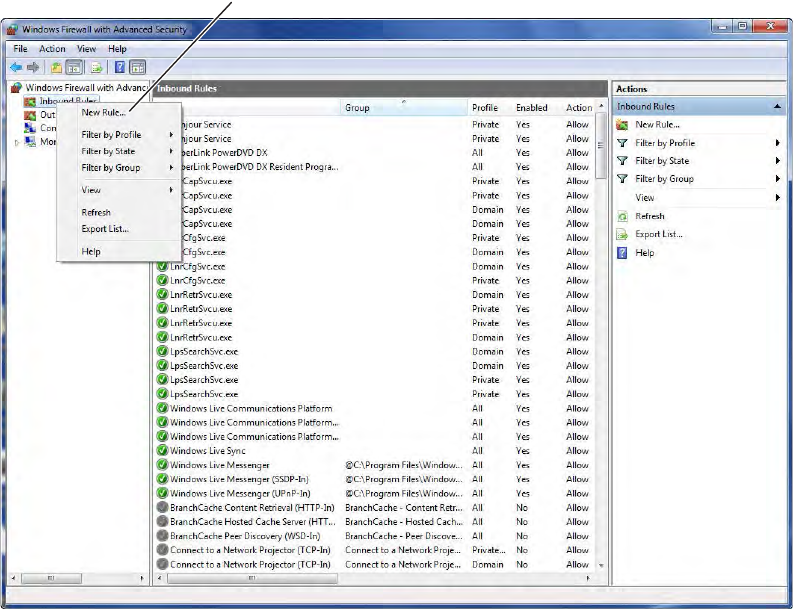Click gray icon for BranchCache Hosted Cache Server rule
The height and width of the screenshot is (609, 793).
click(x=162, y=521)
